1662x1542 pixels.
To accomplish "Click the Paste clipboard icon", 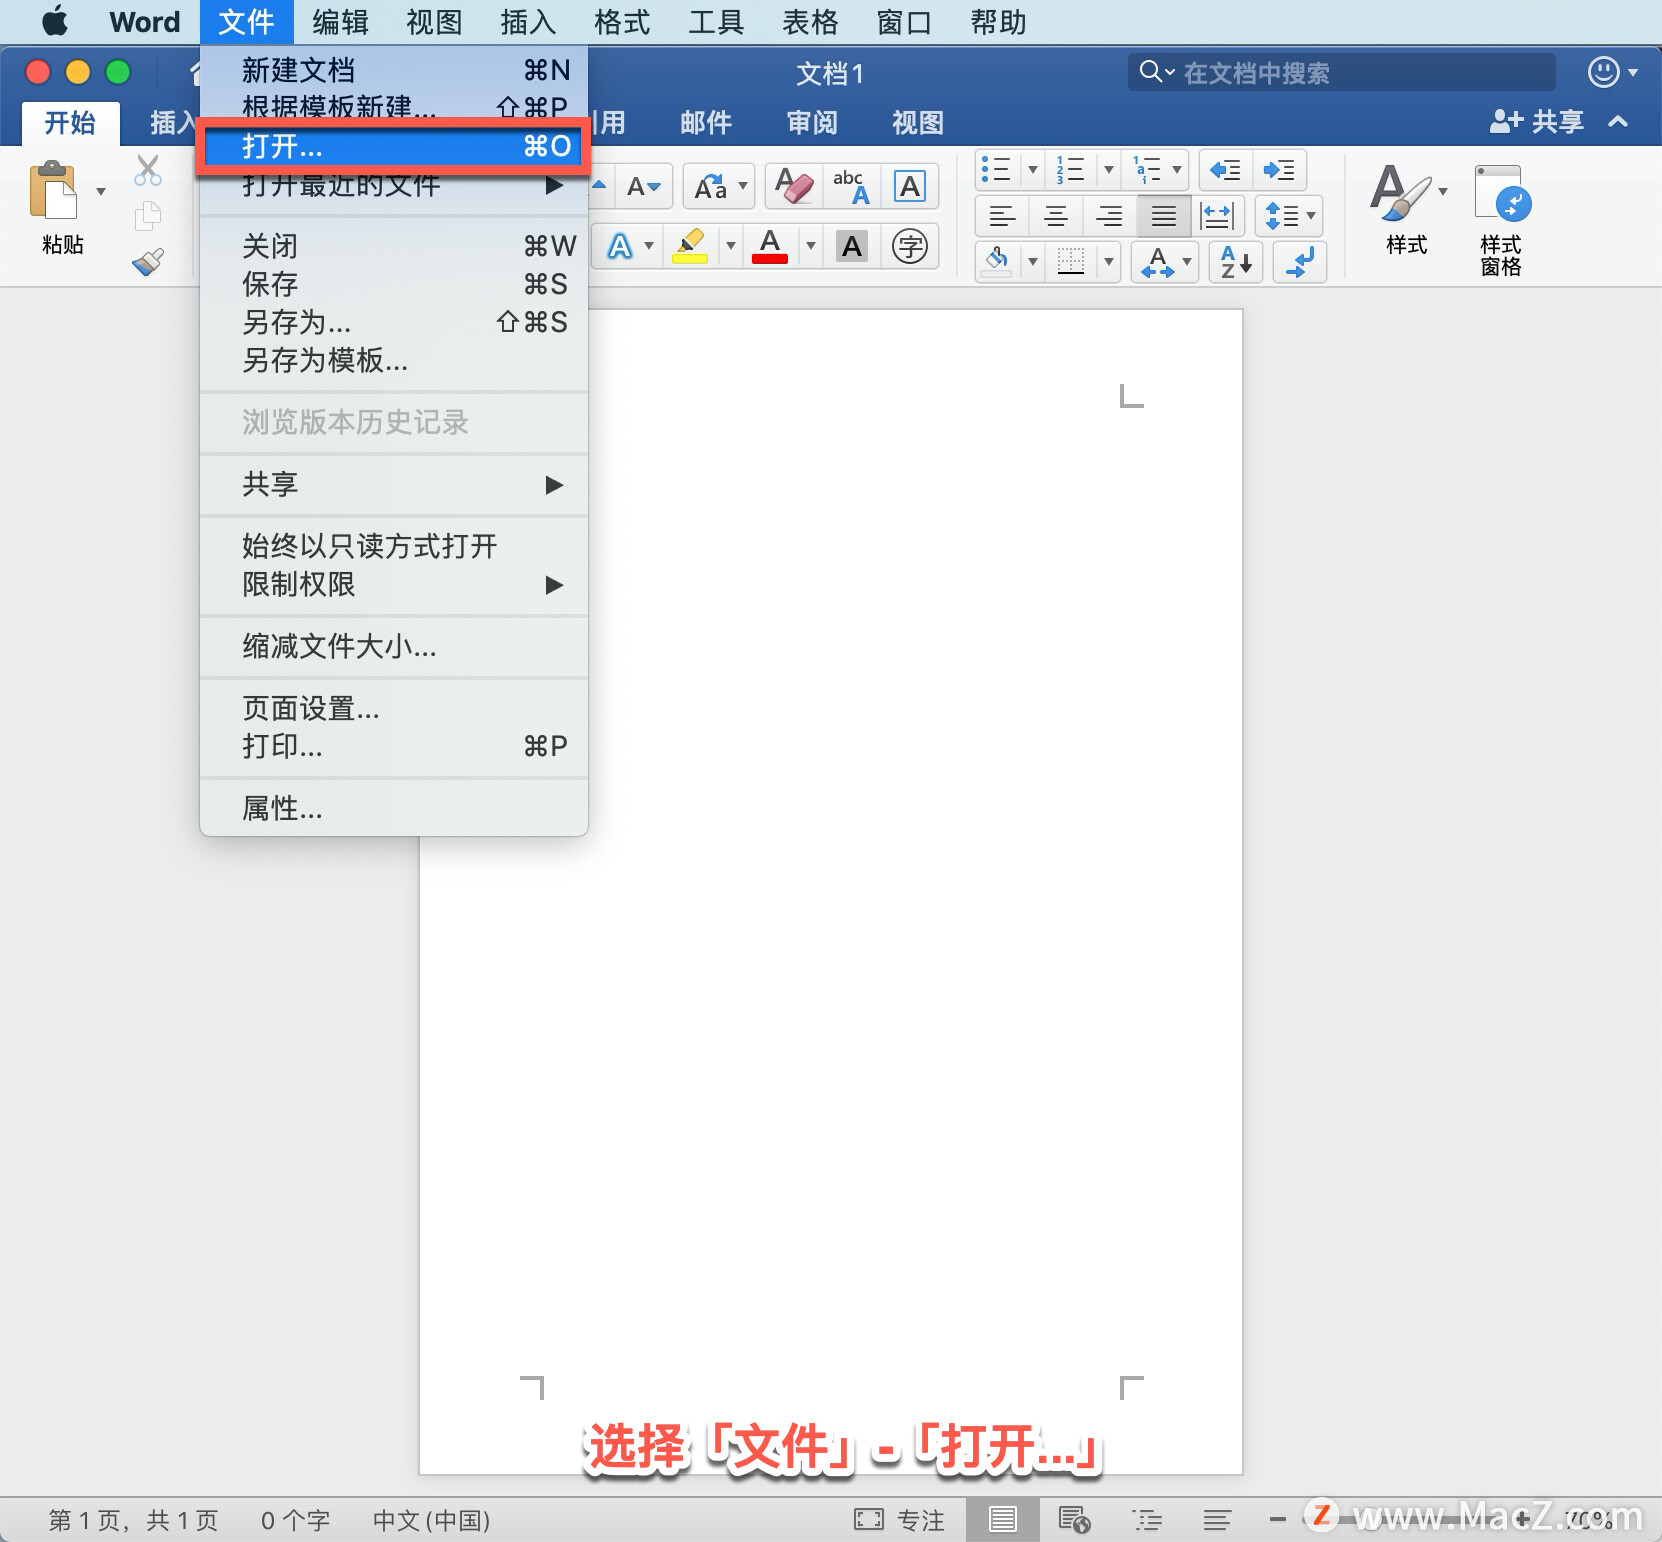I will point(54,190).
